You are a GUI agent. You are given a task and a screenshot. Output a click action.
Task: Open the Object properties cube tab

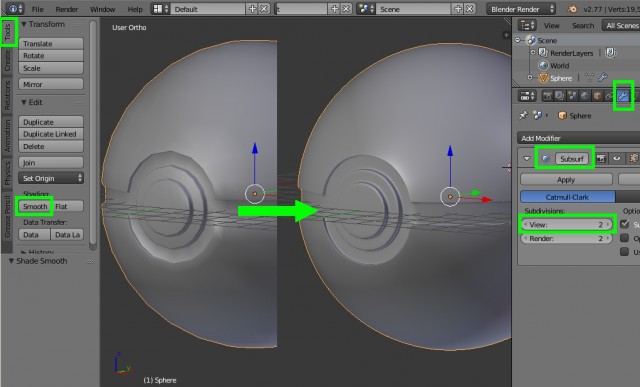[598, 96]
